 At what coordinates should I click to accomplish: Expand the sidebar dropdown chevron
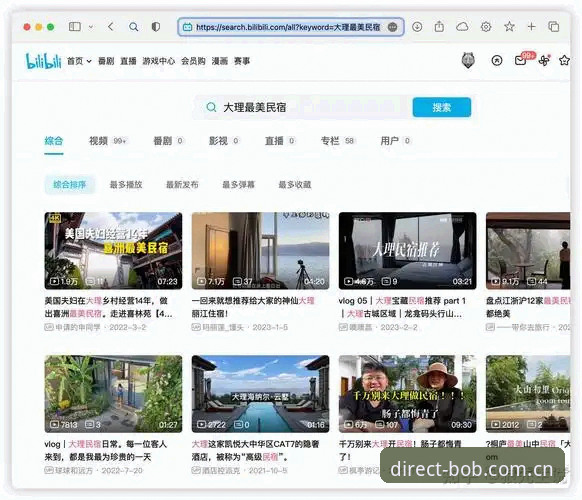pos(91,27)
